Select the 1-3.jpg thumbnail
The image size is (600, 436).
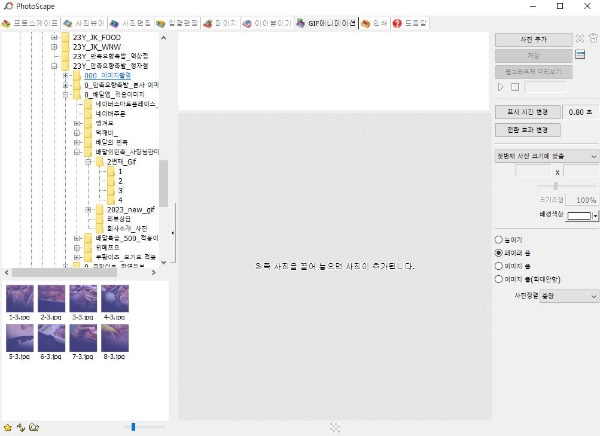pyautogui.click(x=20, y=299)
